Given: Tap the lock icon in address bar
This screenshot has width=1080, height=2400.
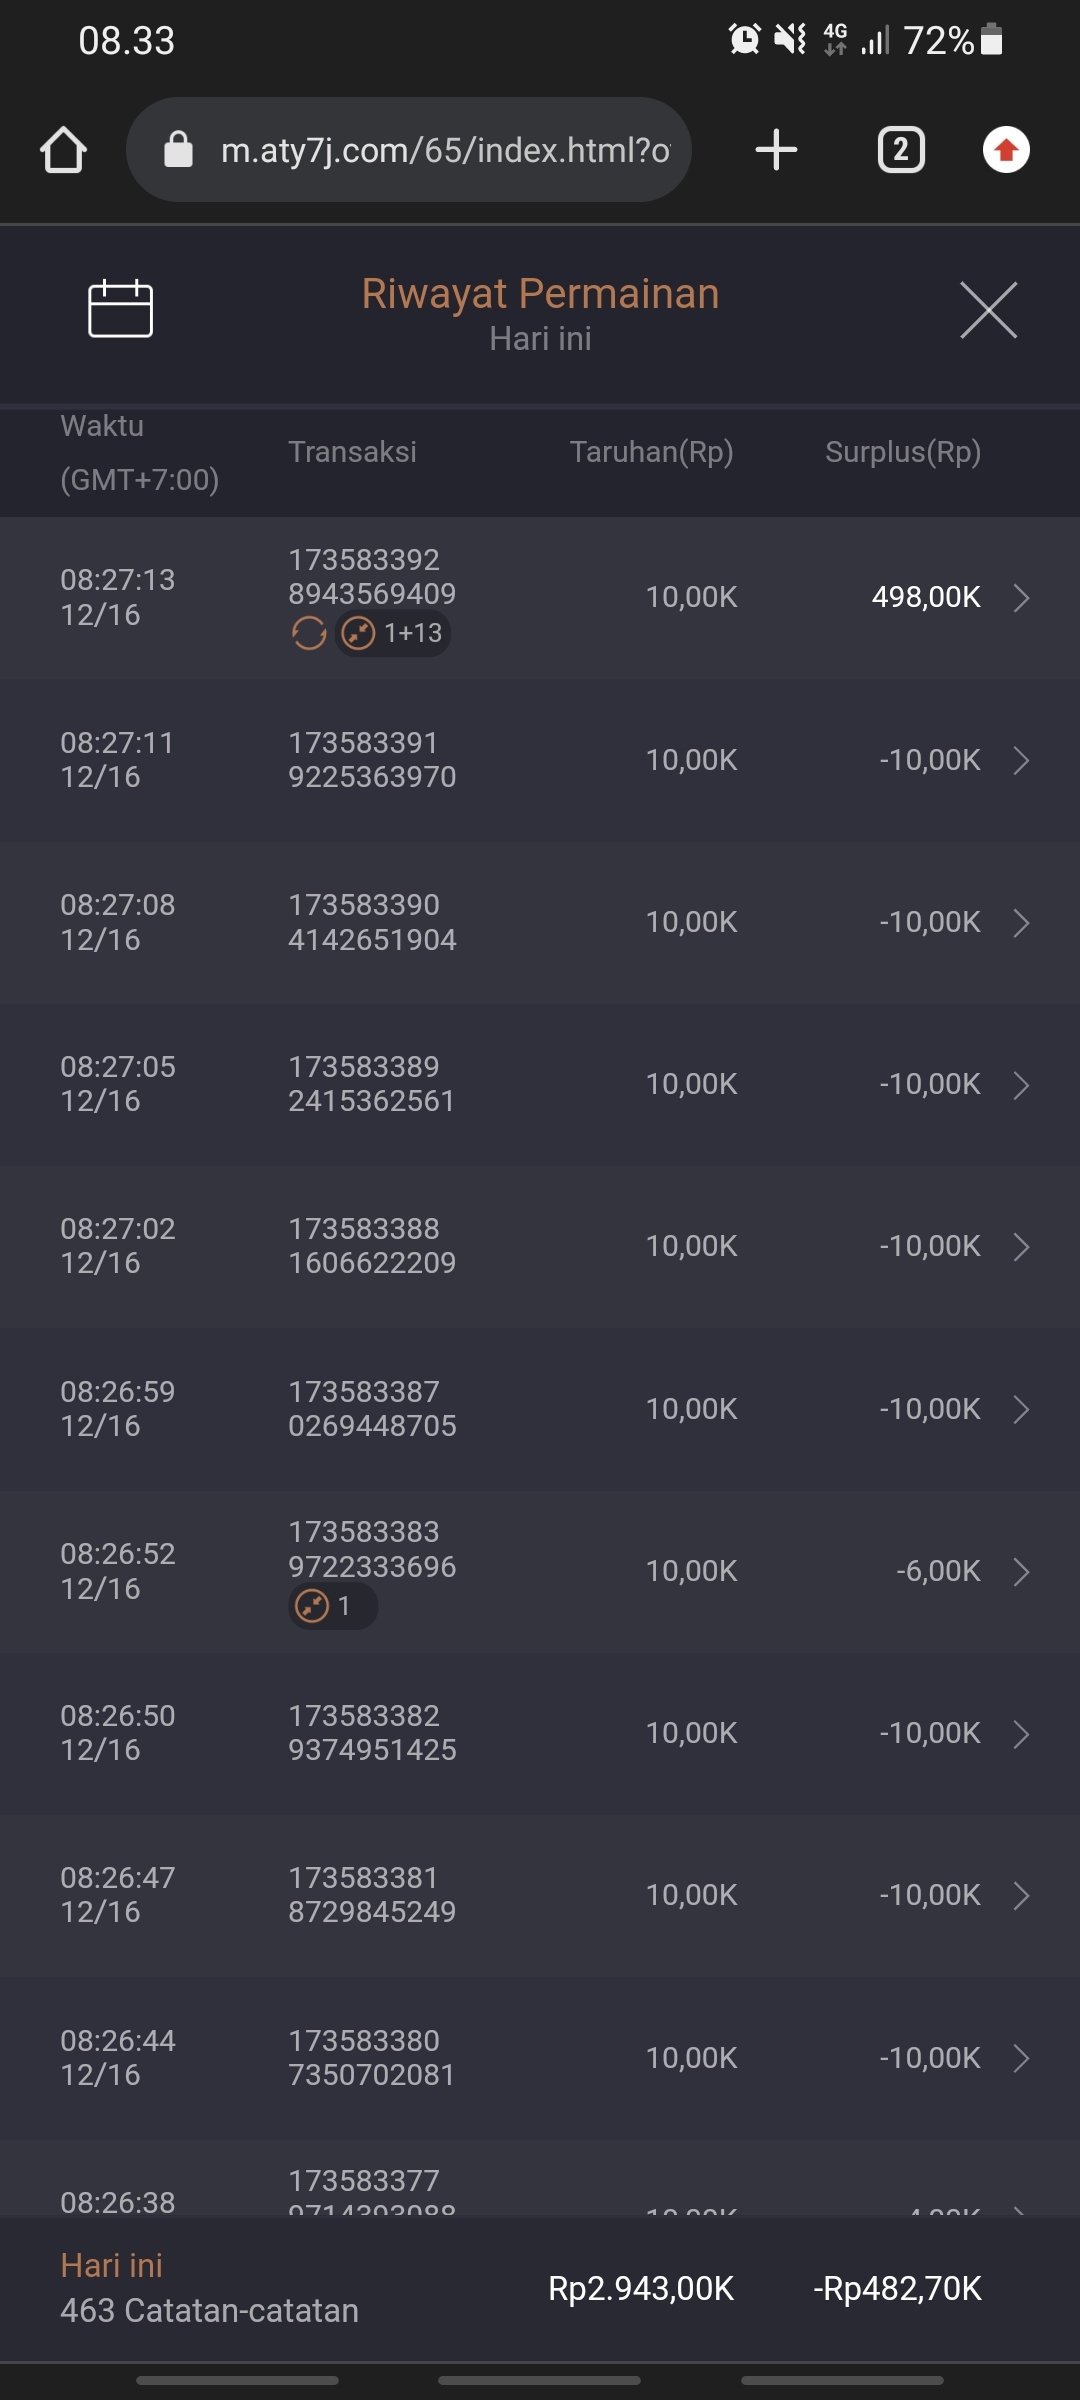Looking at the screenshot, I should pyautogui.click(x=178, y=150).
